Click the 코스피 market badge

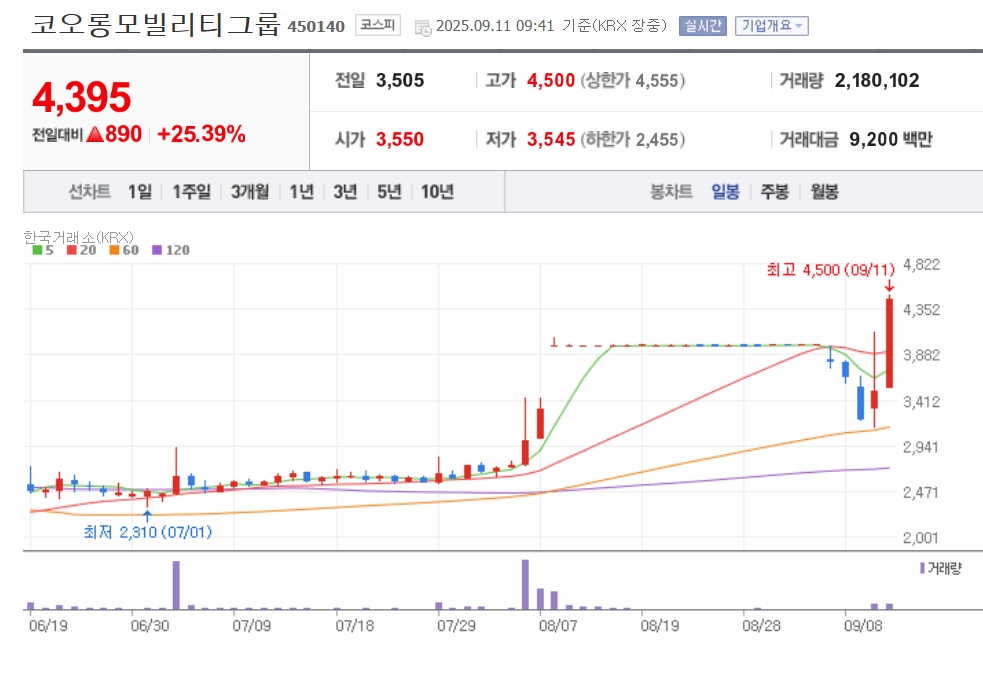click(x=377, y=25)
